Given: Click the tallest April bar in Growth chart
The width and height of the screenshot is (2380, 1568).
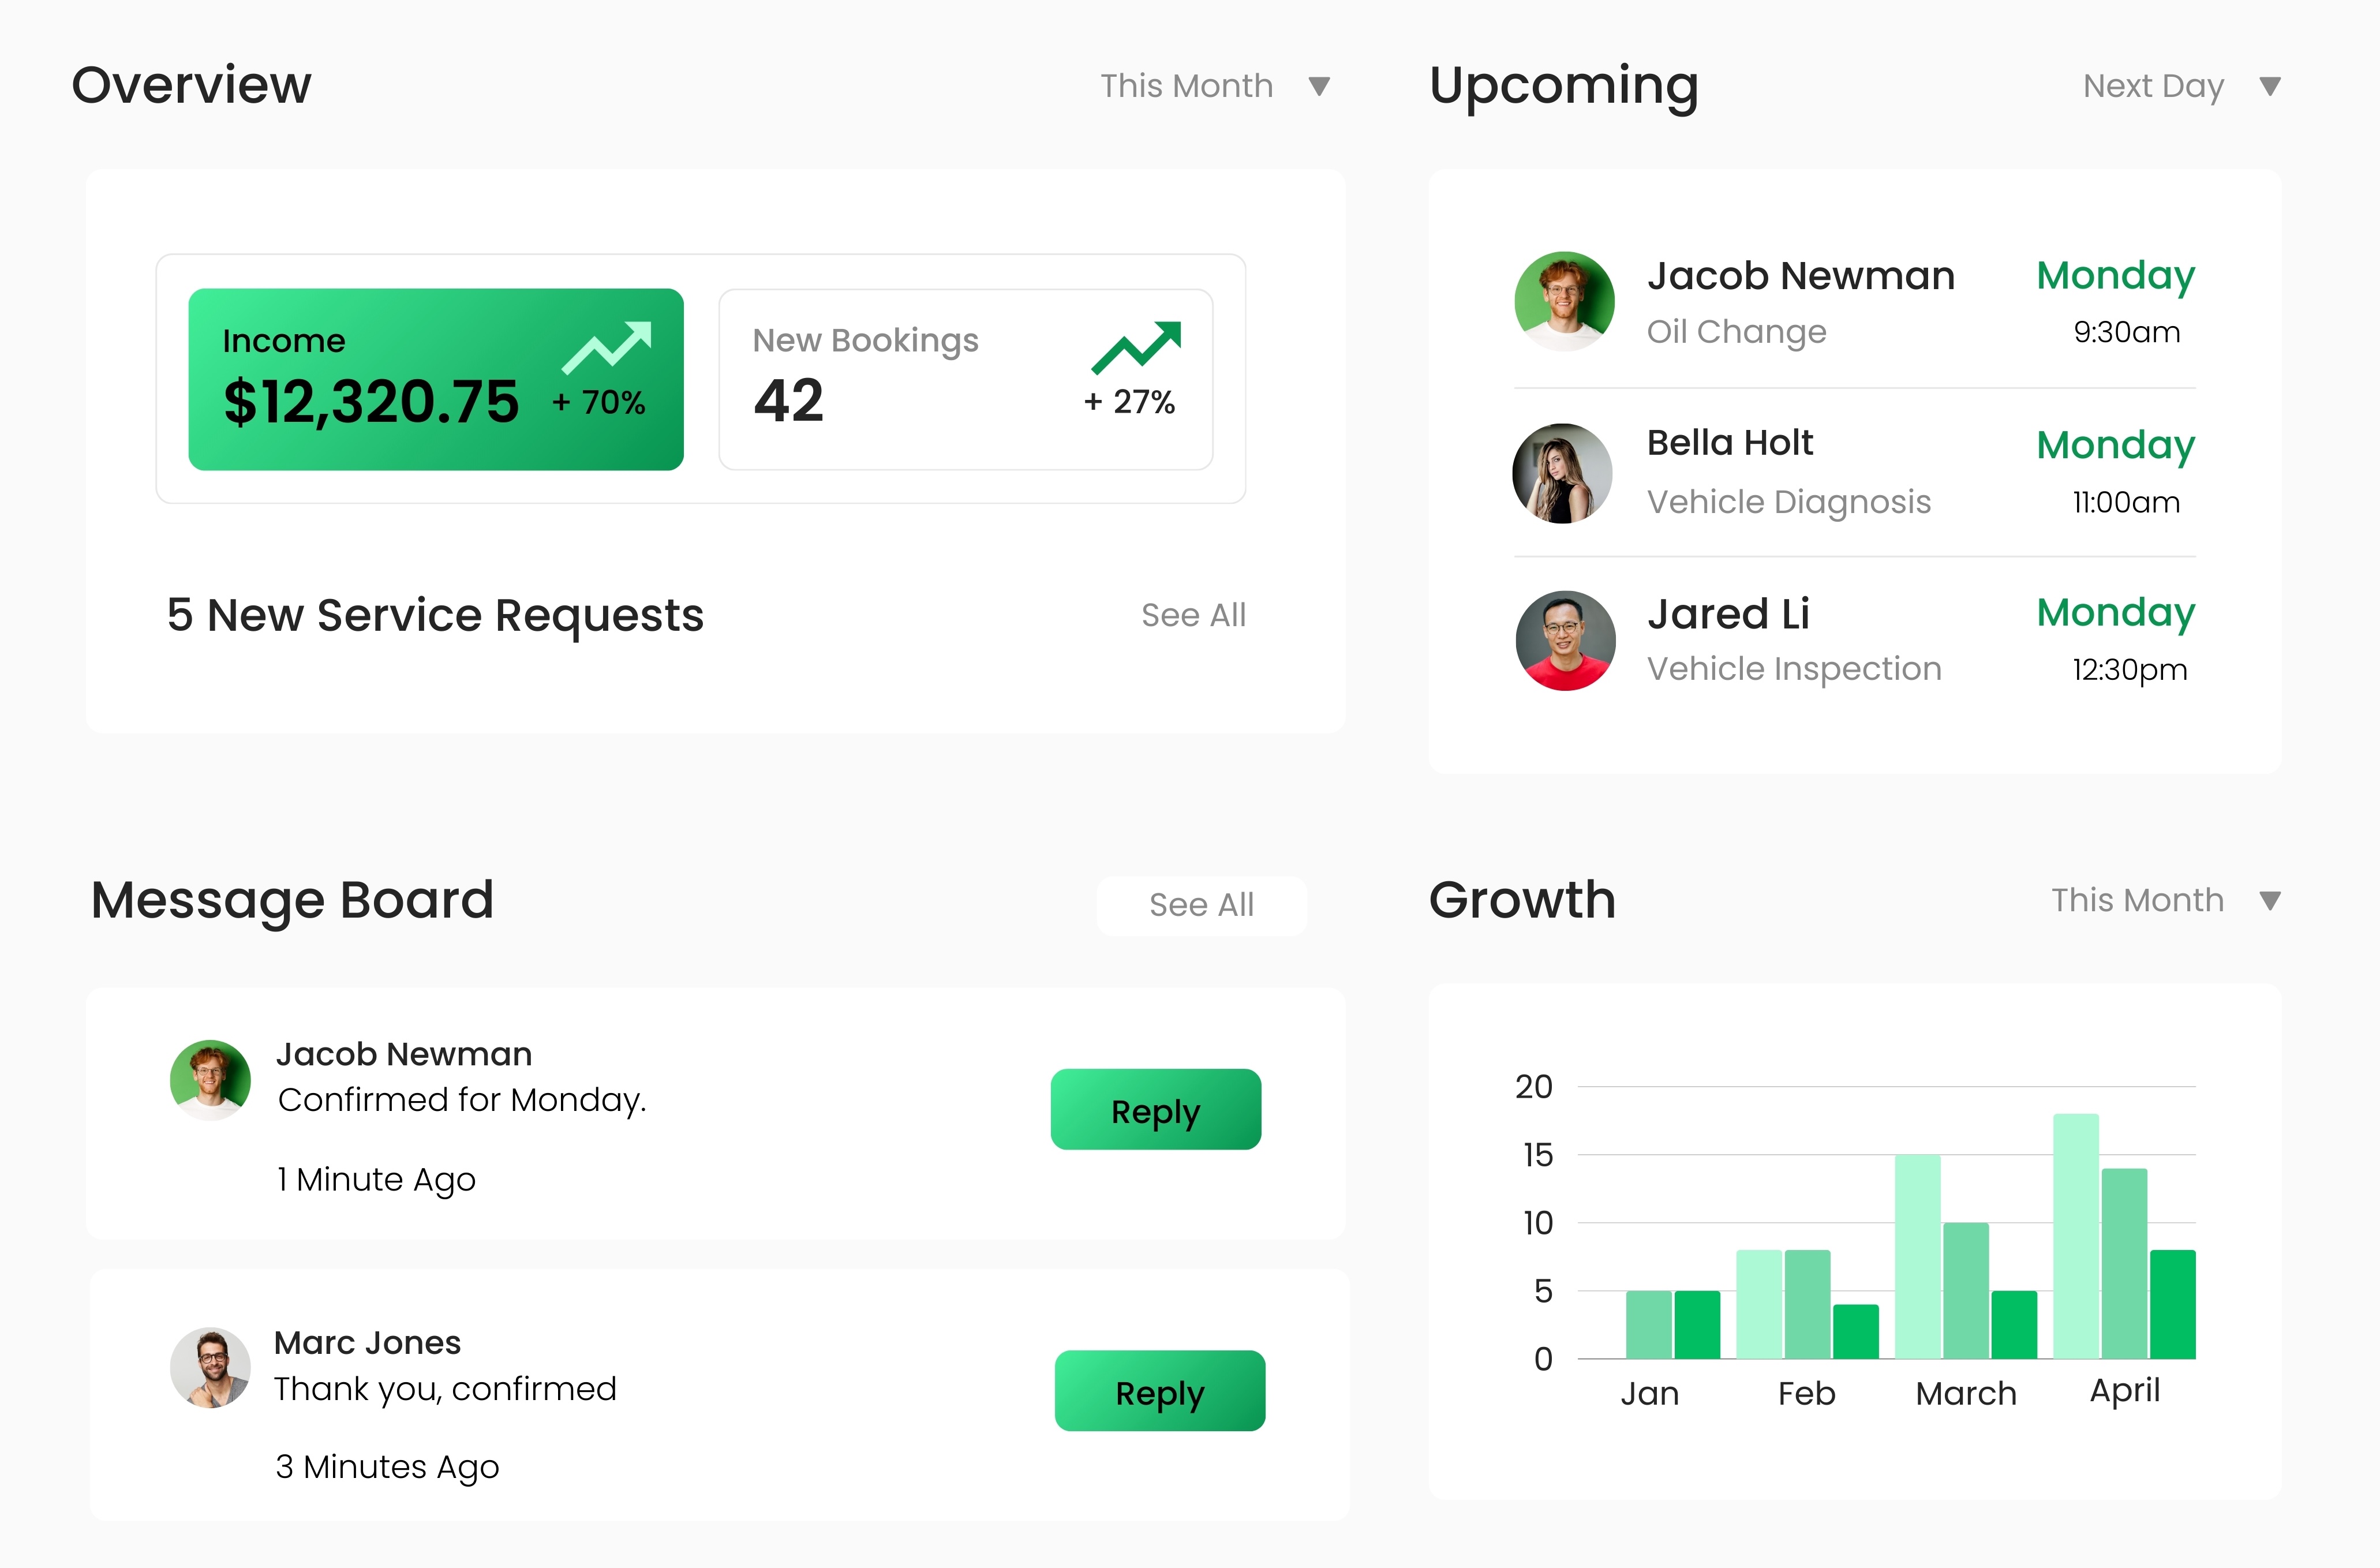Looking at the screenshot, I should pyautogui.click(x=2076, y=1236).
